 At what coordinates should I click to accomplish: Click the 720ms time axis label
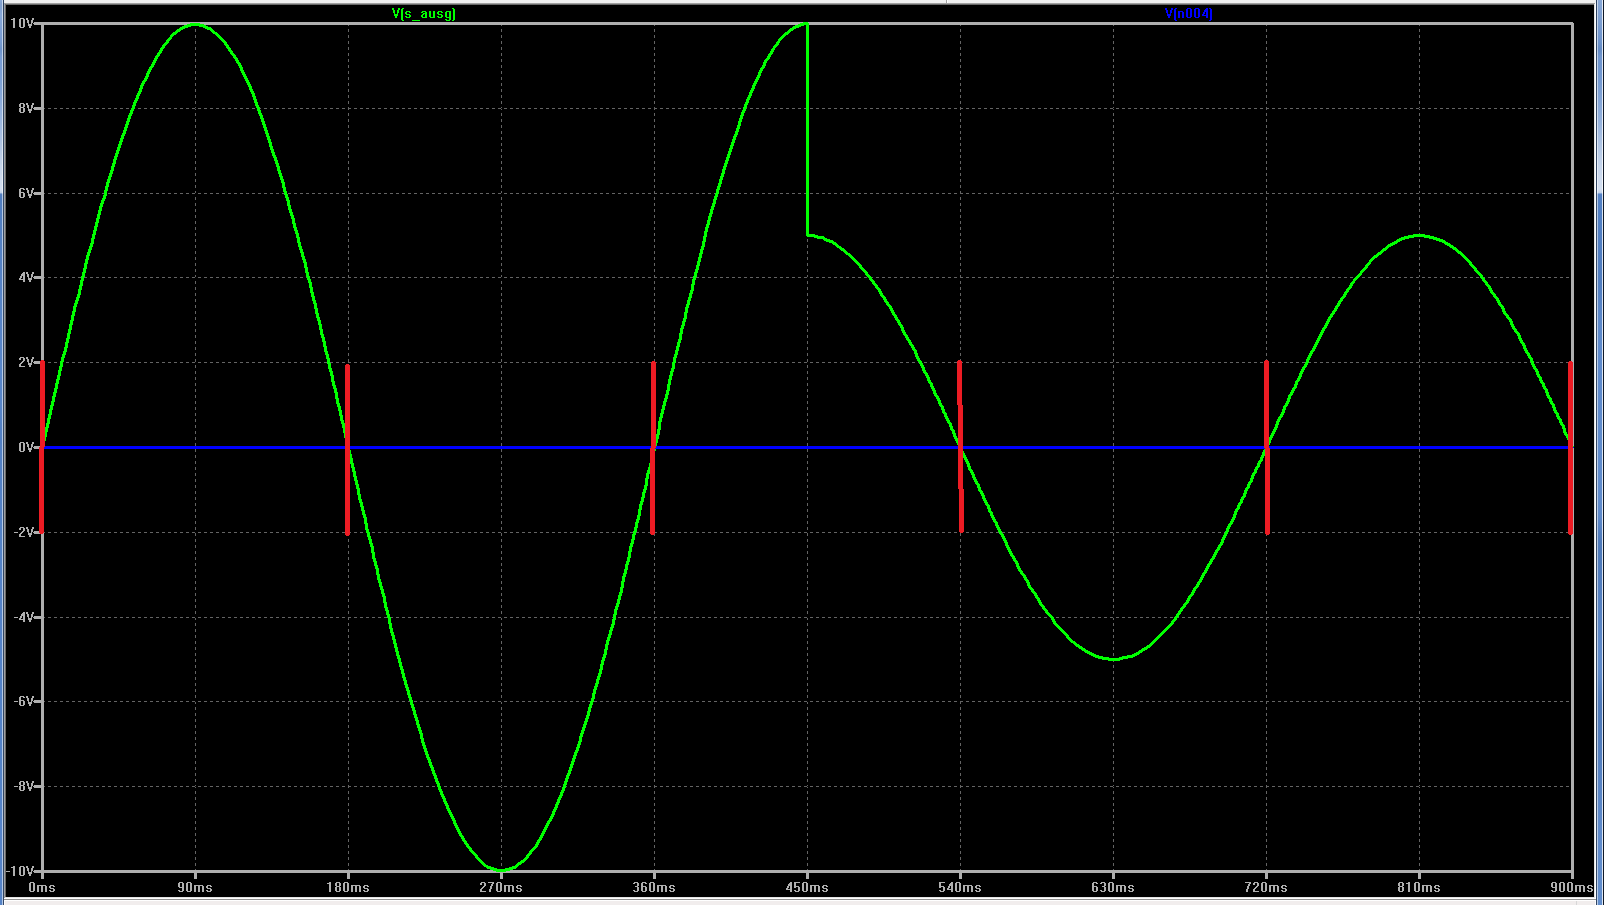(1266, 888)
